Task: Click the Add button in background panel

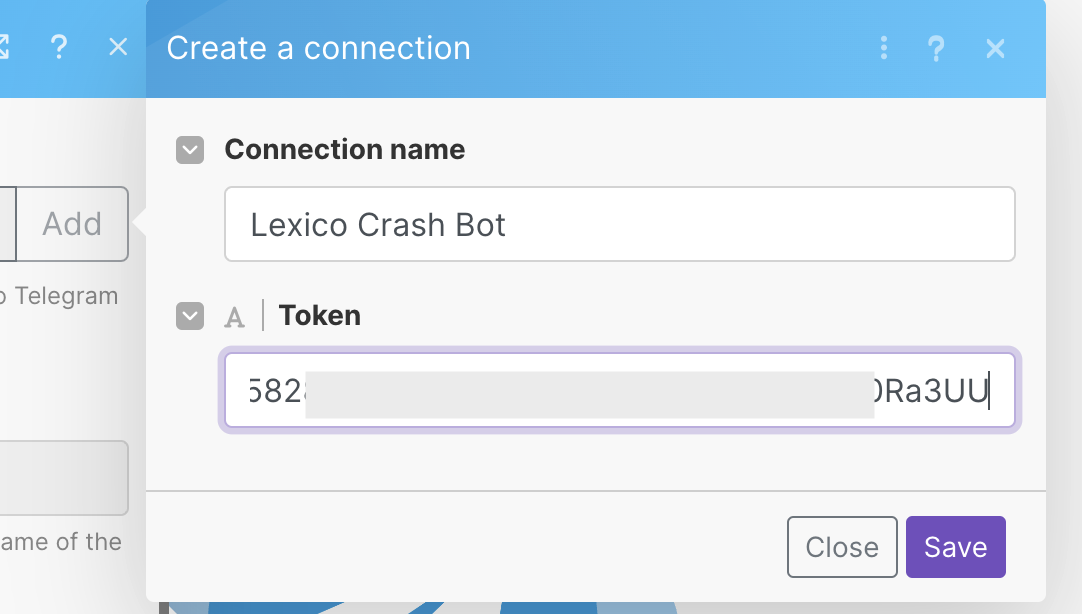Action: [x=72, y=224]
